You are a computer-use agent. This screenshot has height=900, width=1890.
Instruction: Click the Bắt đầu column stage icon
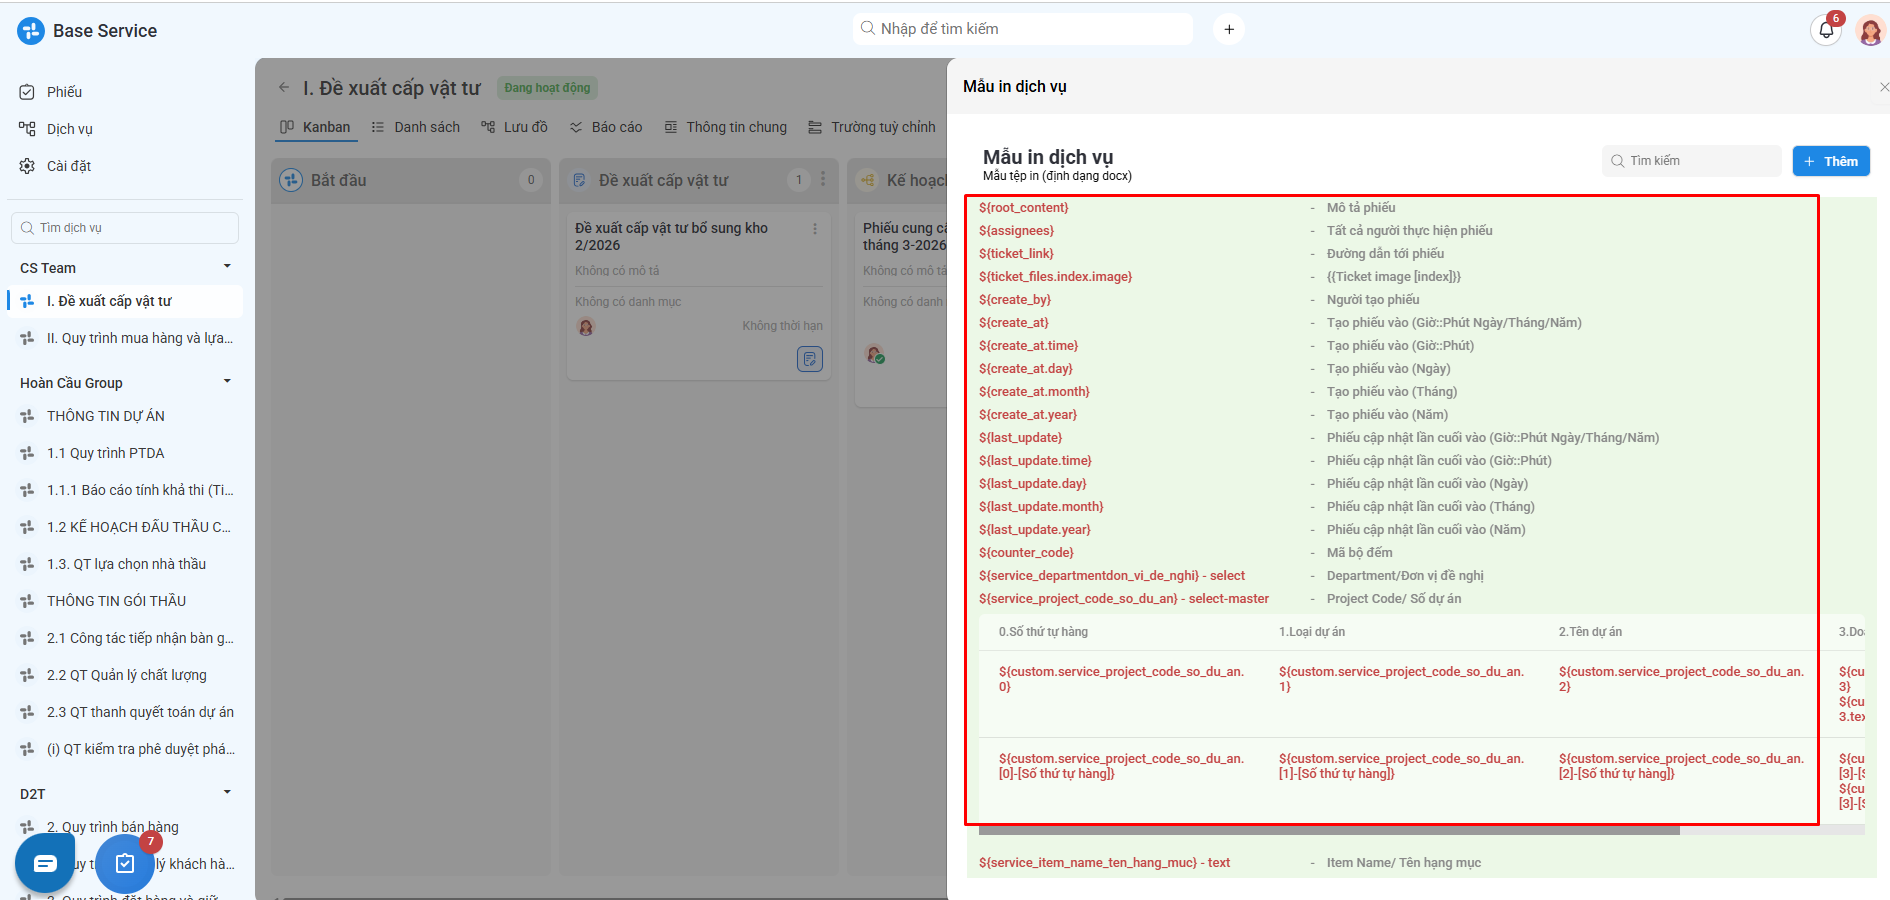click(x=291, y=180)
